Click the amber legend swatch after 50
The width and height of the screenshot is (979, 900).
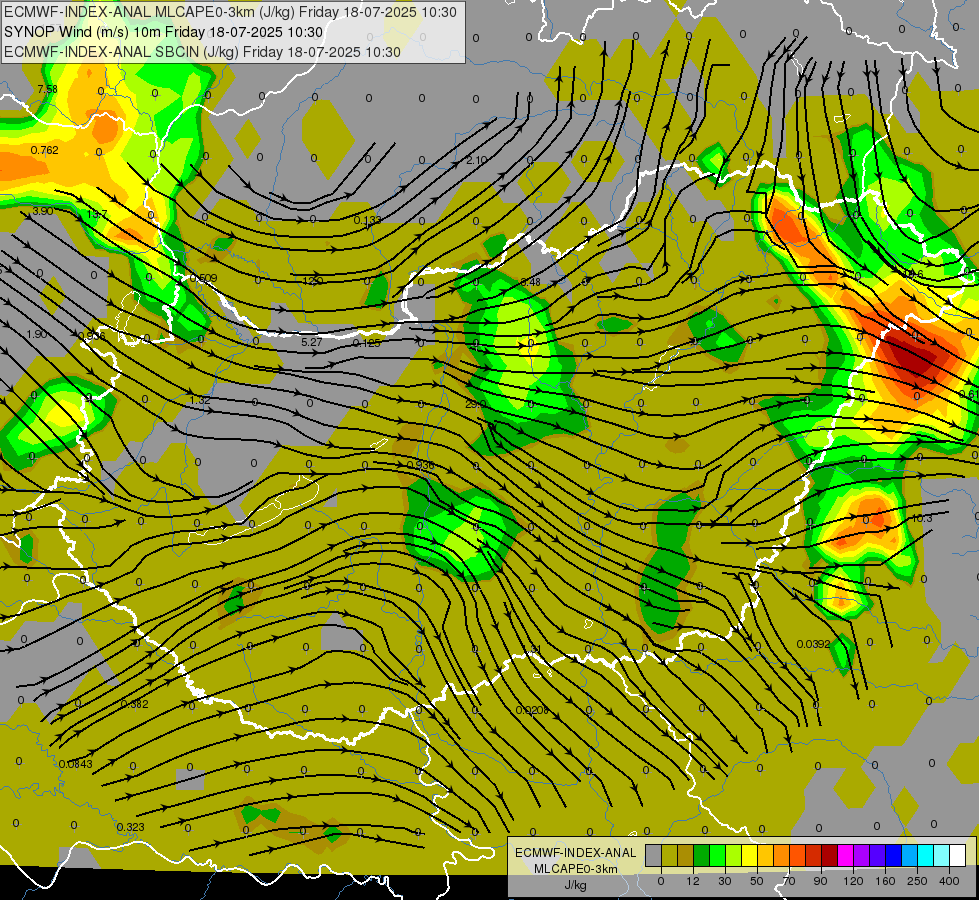point(765,856)
